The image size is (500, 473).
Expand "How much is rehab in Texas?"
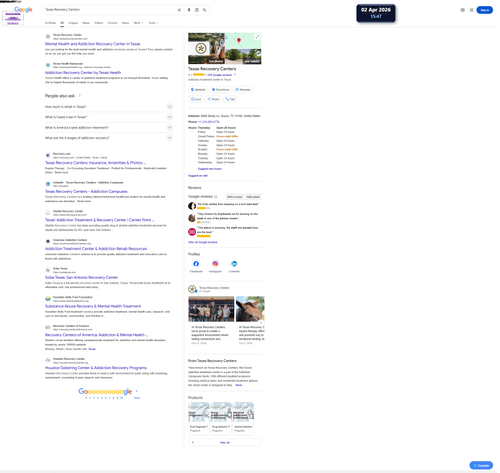click(109, 107)
